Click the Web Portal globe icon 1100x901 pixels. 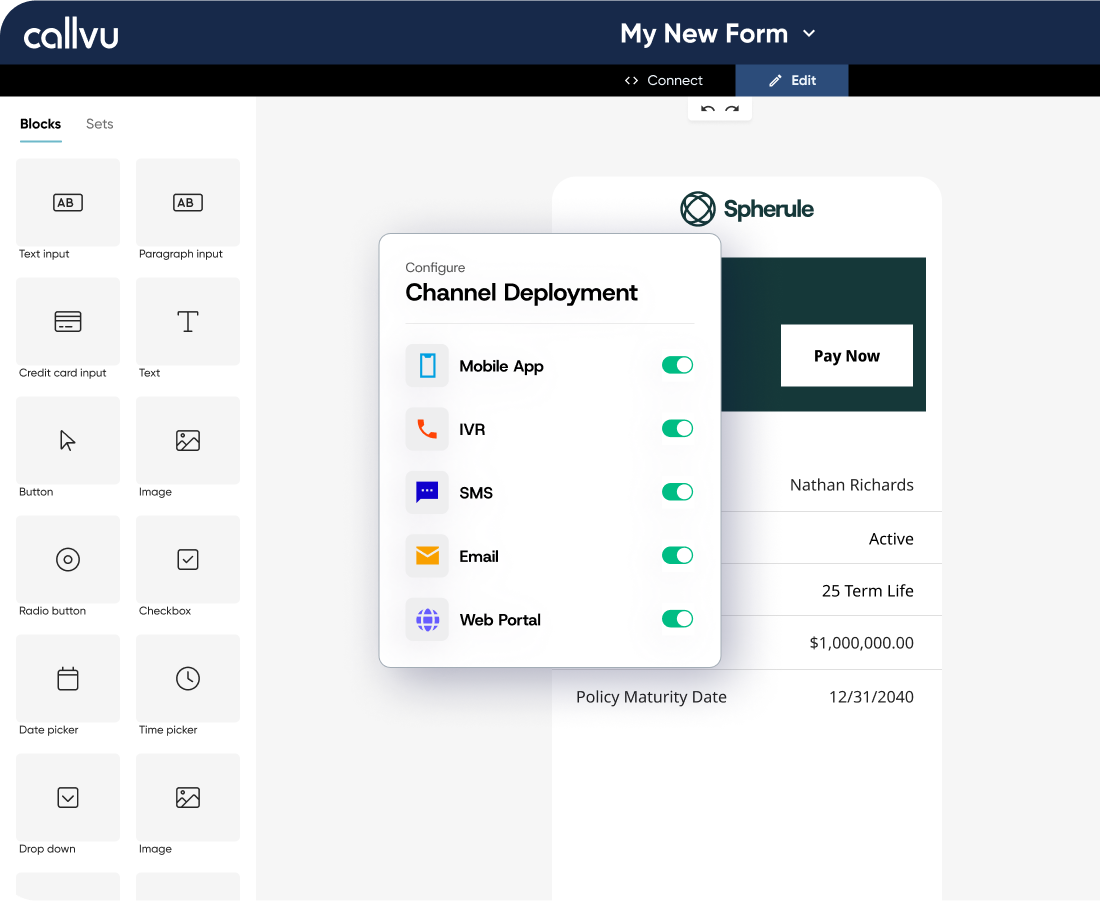[427, 620]
